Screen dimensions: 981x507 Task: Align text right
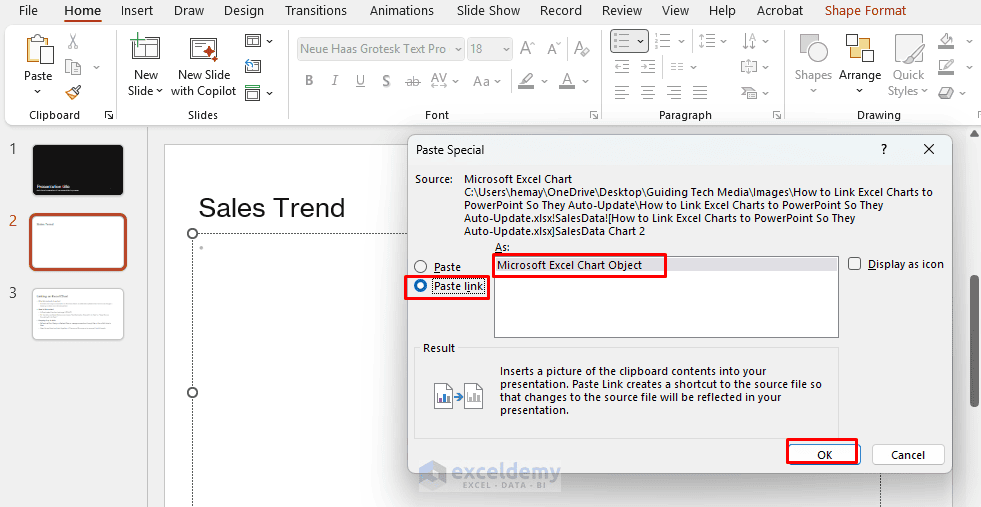(x=674, y=93)
